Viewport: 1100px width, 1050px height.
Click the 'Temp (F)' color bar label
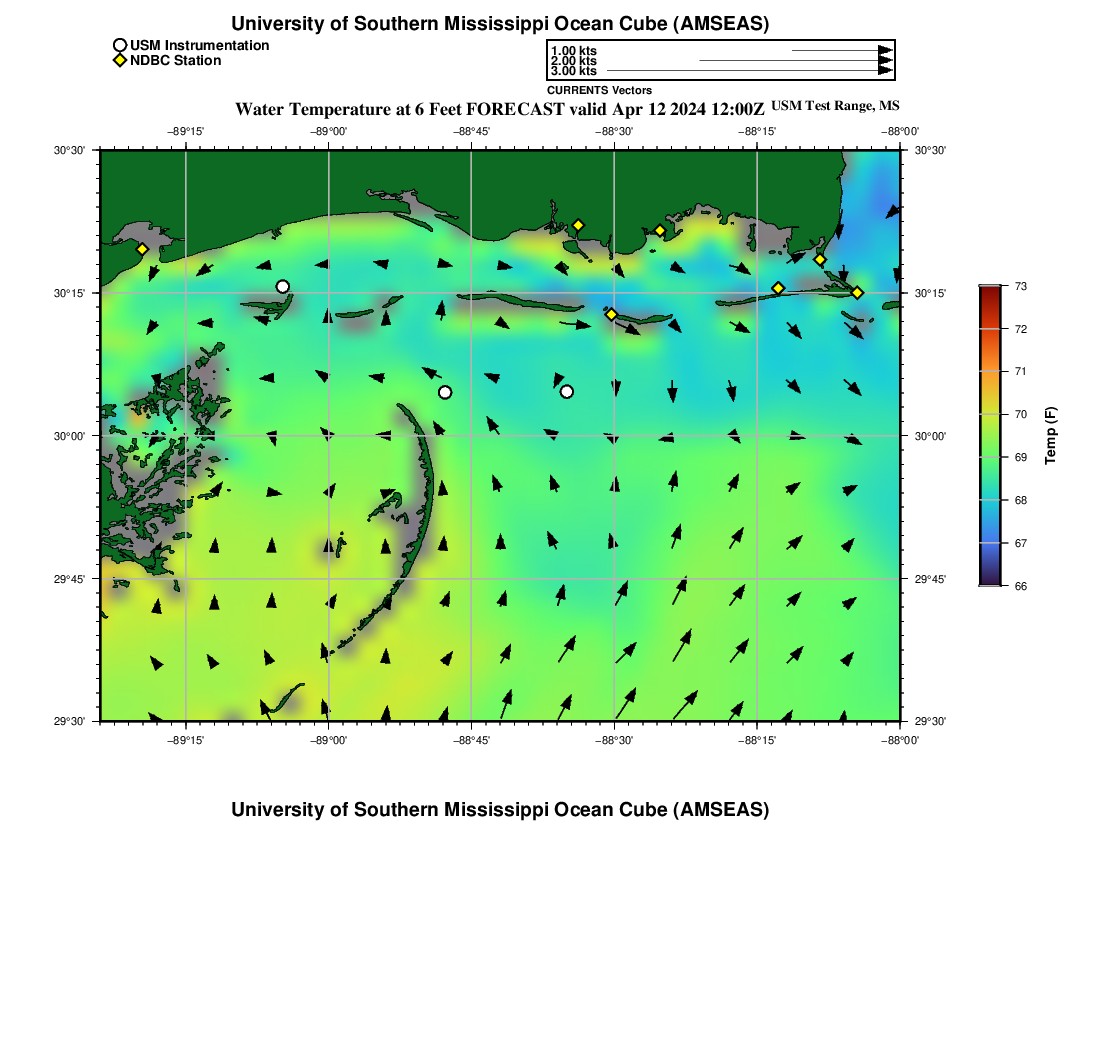(1051, 436)
